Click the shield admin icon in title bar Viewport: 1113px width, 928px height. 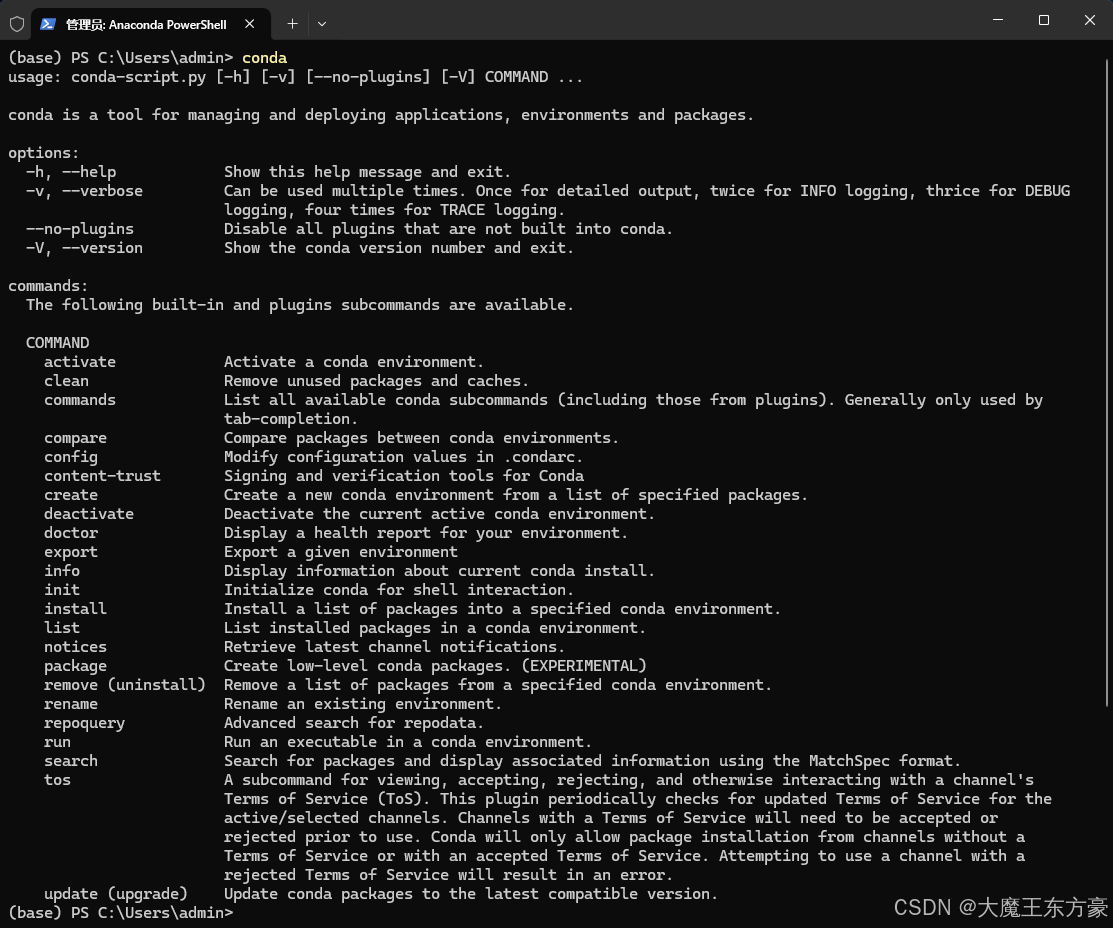pyautogui.click(x=17, y=24)
